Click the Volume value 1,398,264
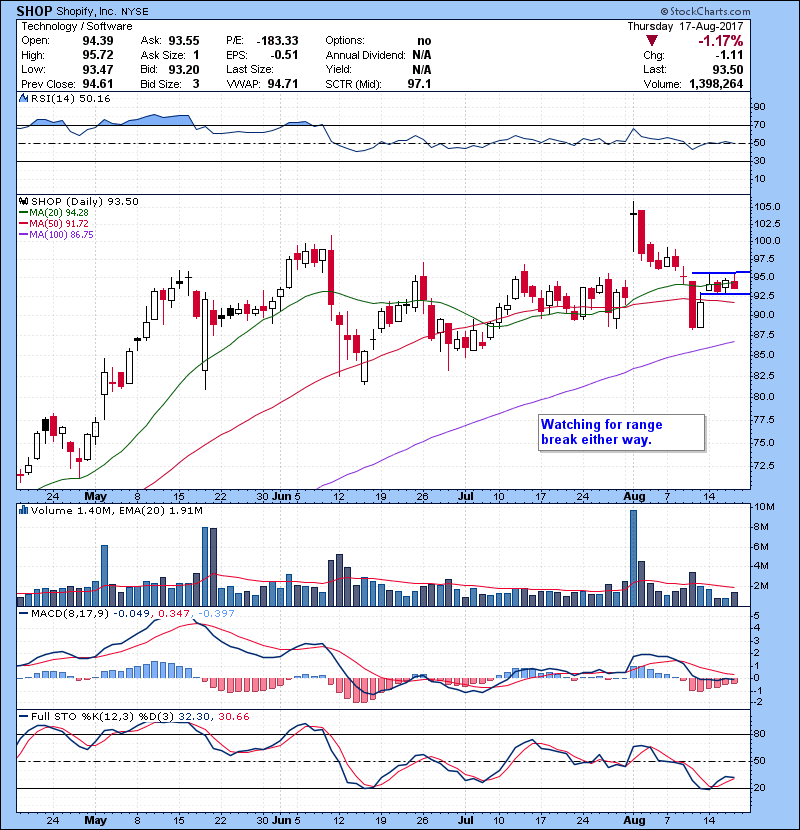 click(716, 84)
